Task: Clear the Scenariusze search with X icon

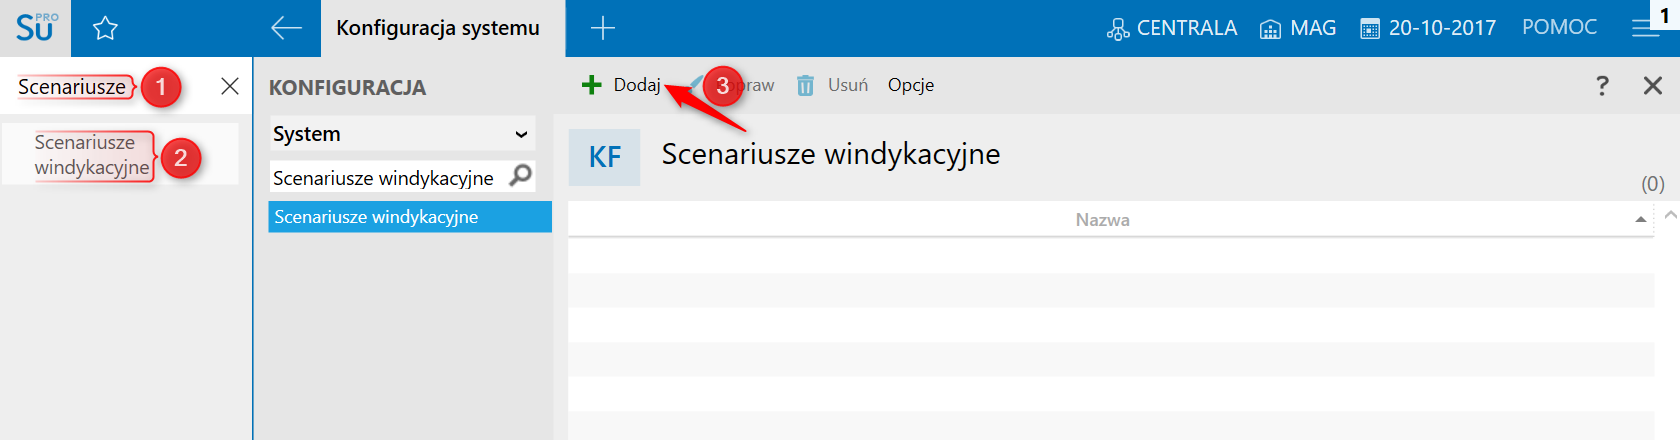Action: click(x=230, y=86)
